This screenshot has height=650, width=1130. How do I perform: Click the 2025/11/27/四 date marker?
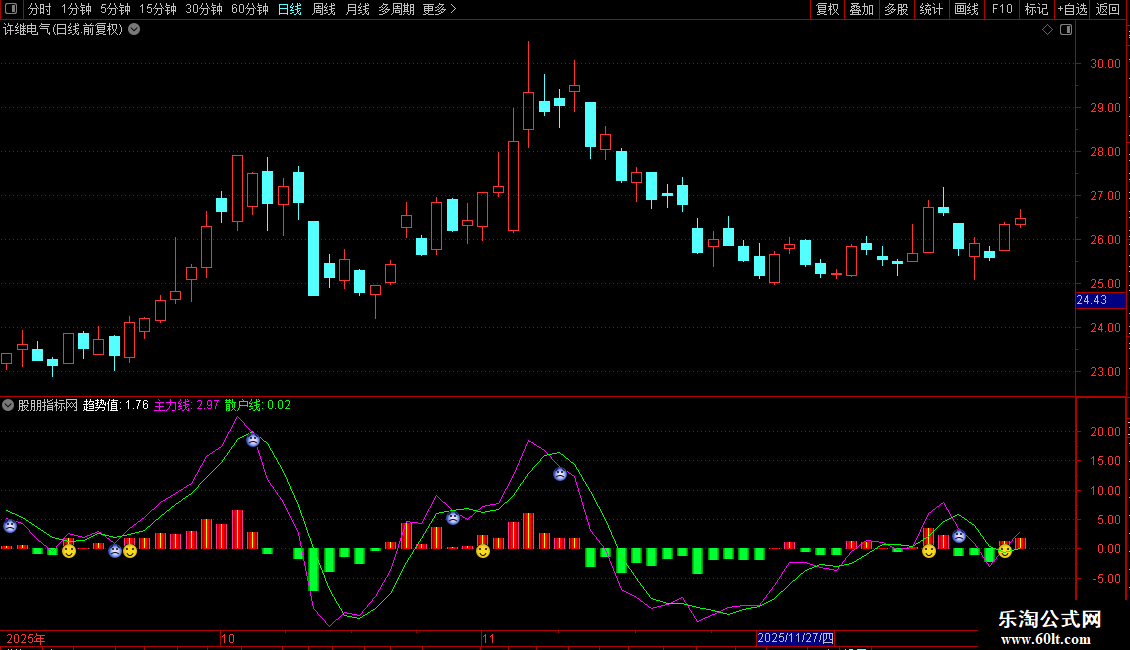click(796, 638)
